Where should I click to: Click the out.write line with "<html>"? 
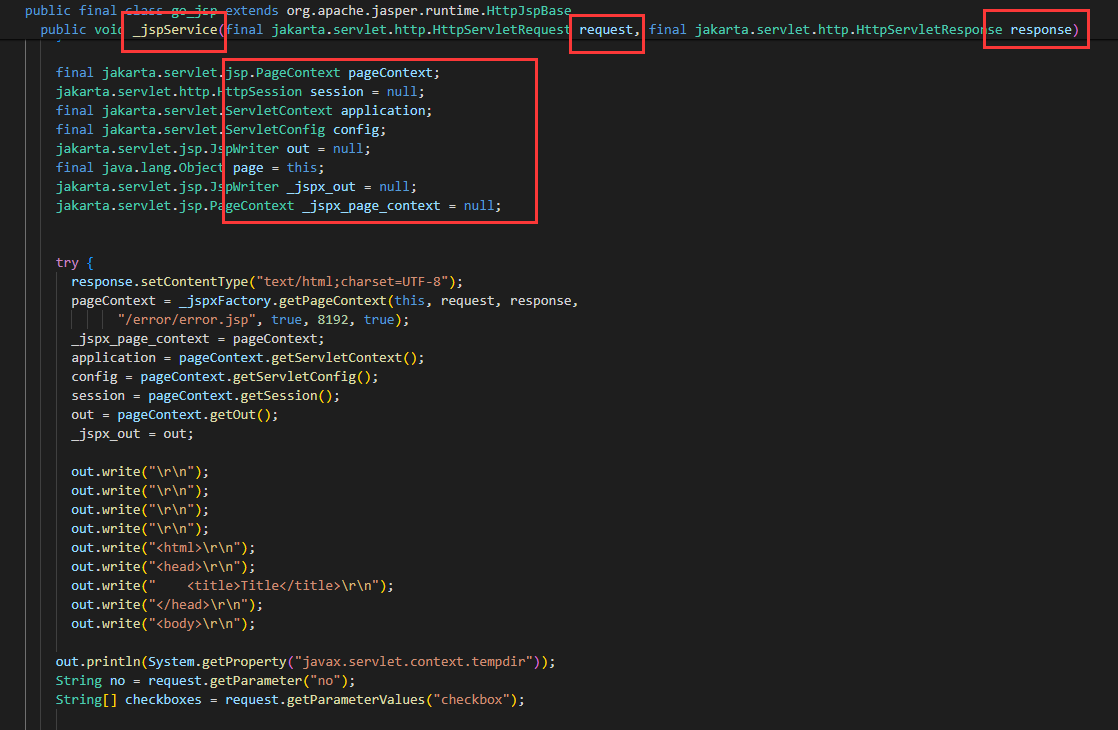[163, 548]
